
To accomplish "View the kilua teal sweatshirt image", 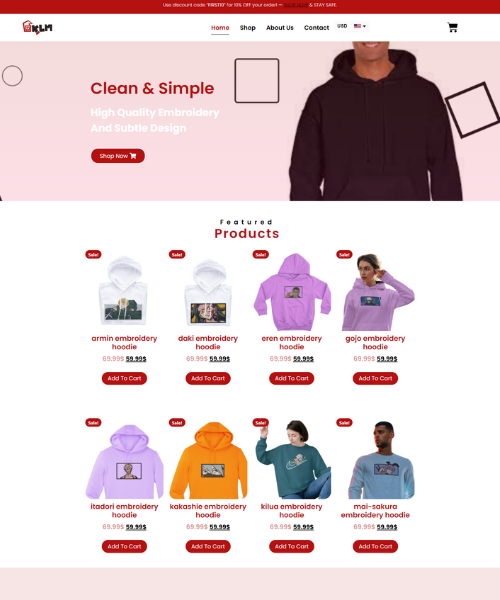I will point(292,460).
